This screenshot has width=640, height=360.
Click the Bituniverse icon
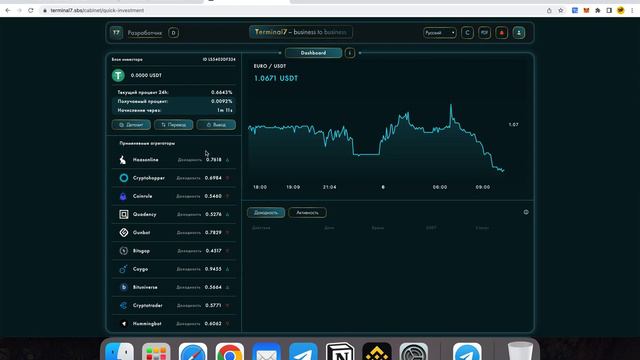pyautogui.click(x=124, y=287)
